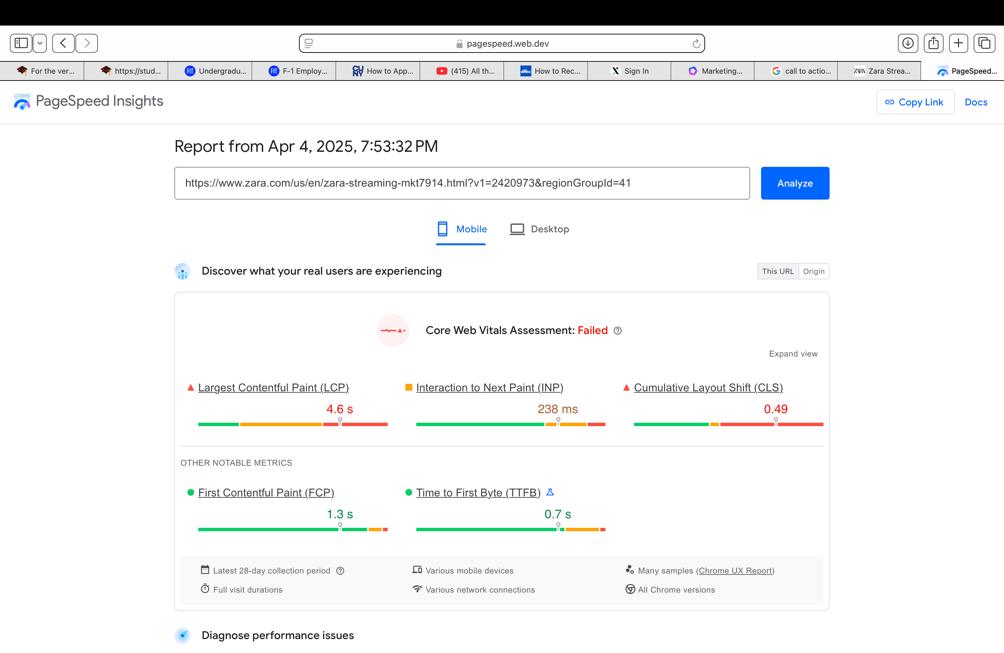Click the Copy Link button

click(x=914, y=102)
